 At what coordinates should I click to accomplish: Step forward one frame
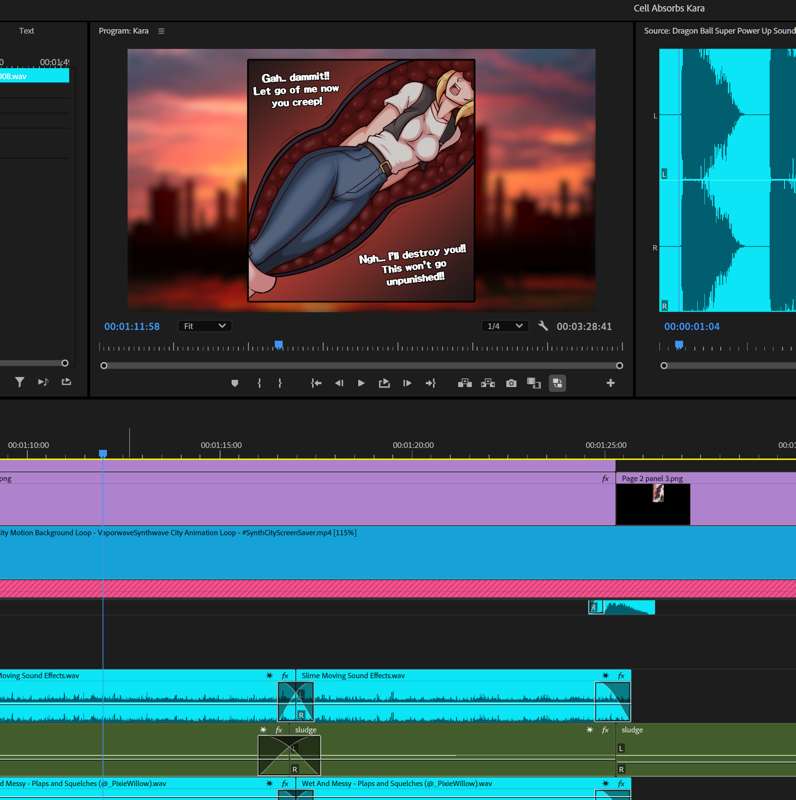(407, 383)
